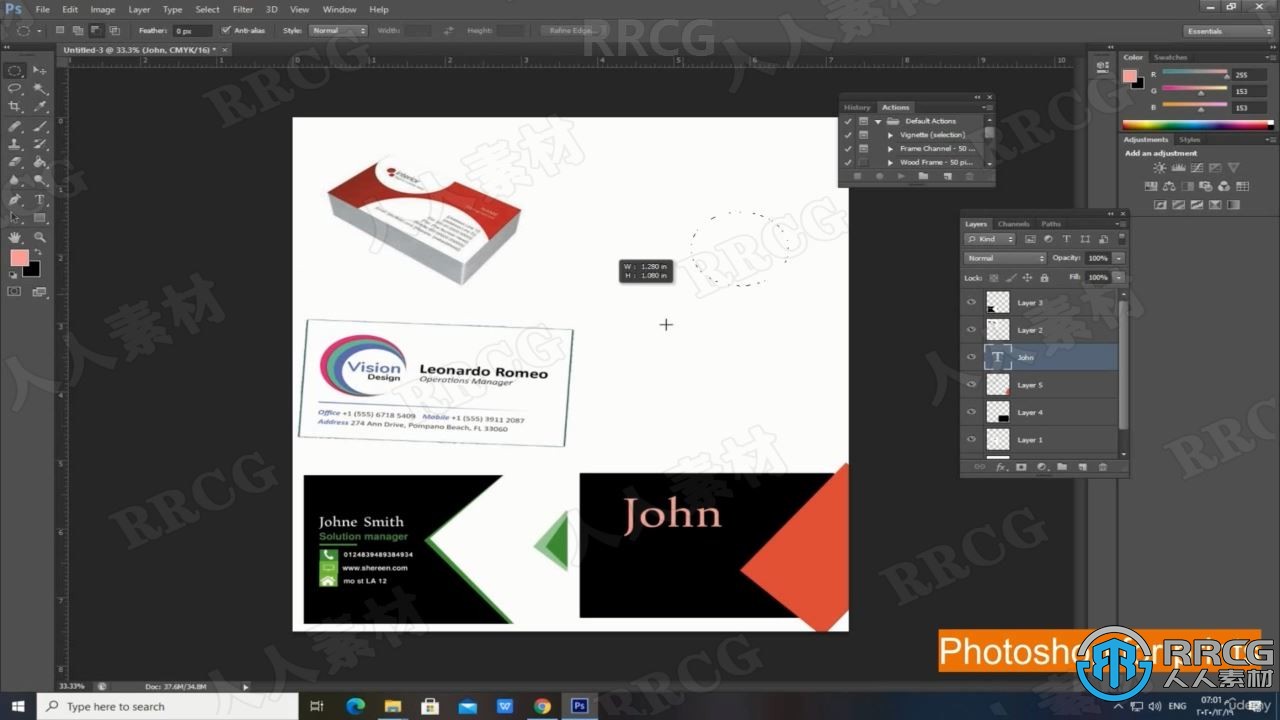Image resolution: width=1280 pixels, height=720 pixels.
Task: Open the Style dropdown in options bar
Action: click(x=338, y=31)
